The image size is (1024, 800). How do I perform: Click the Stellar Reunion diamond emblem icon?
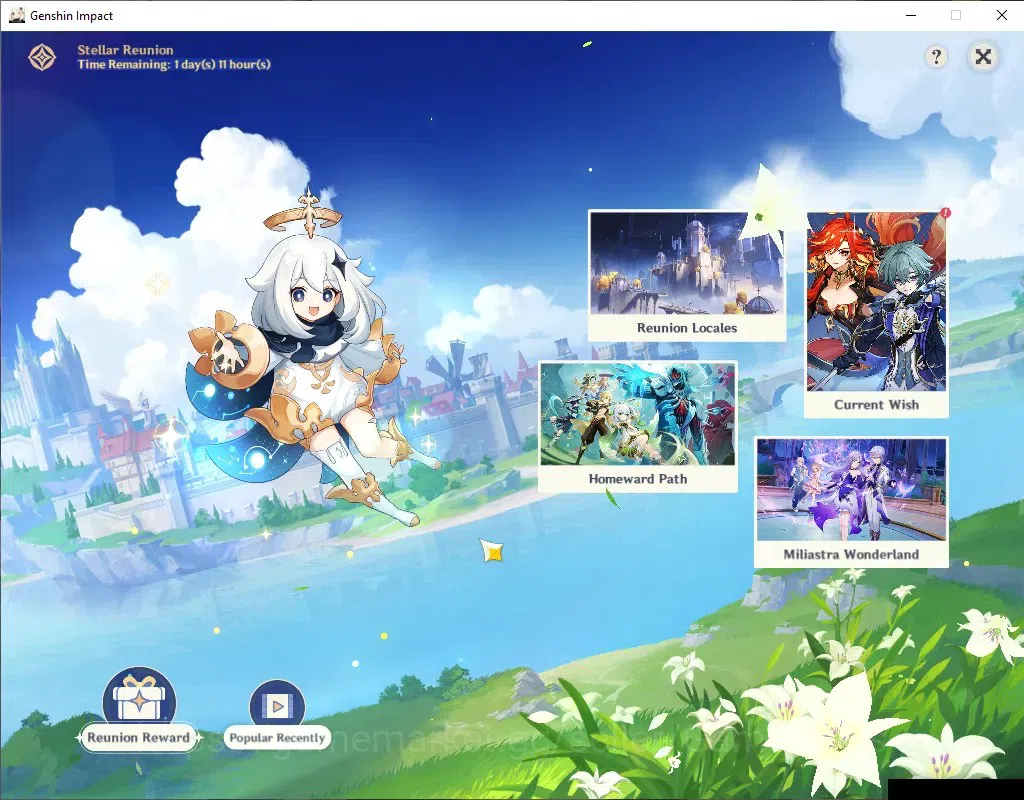(42, 57)
